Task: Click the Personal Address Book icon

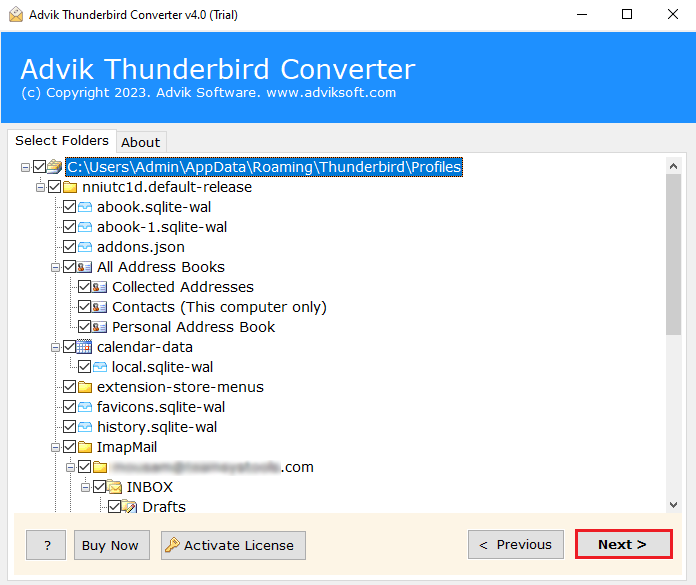Action: tap(99, 327)
